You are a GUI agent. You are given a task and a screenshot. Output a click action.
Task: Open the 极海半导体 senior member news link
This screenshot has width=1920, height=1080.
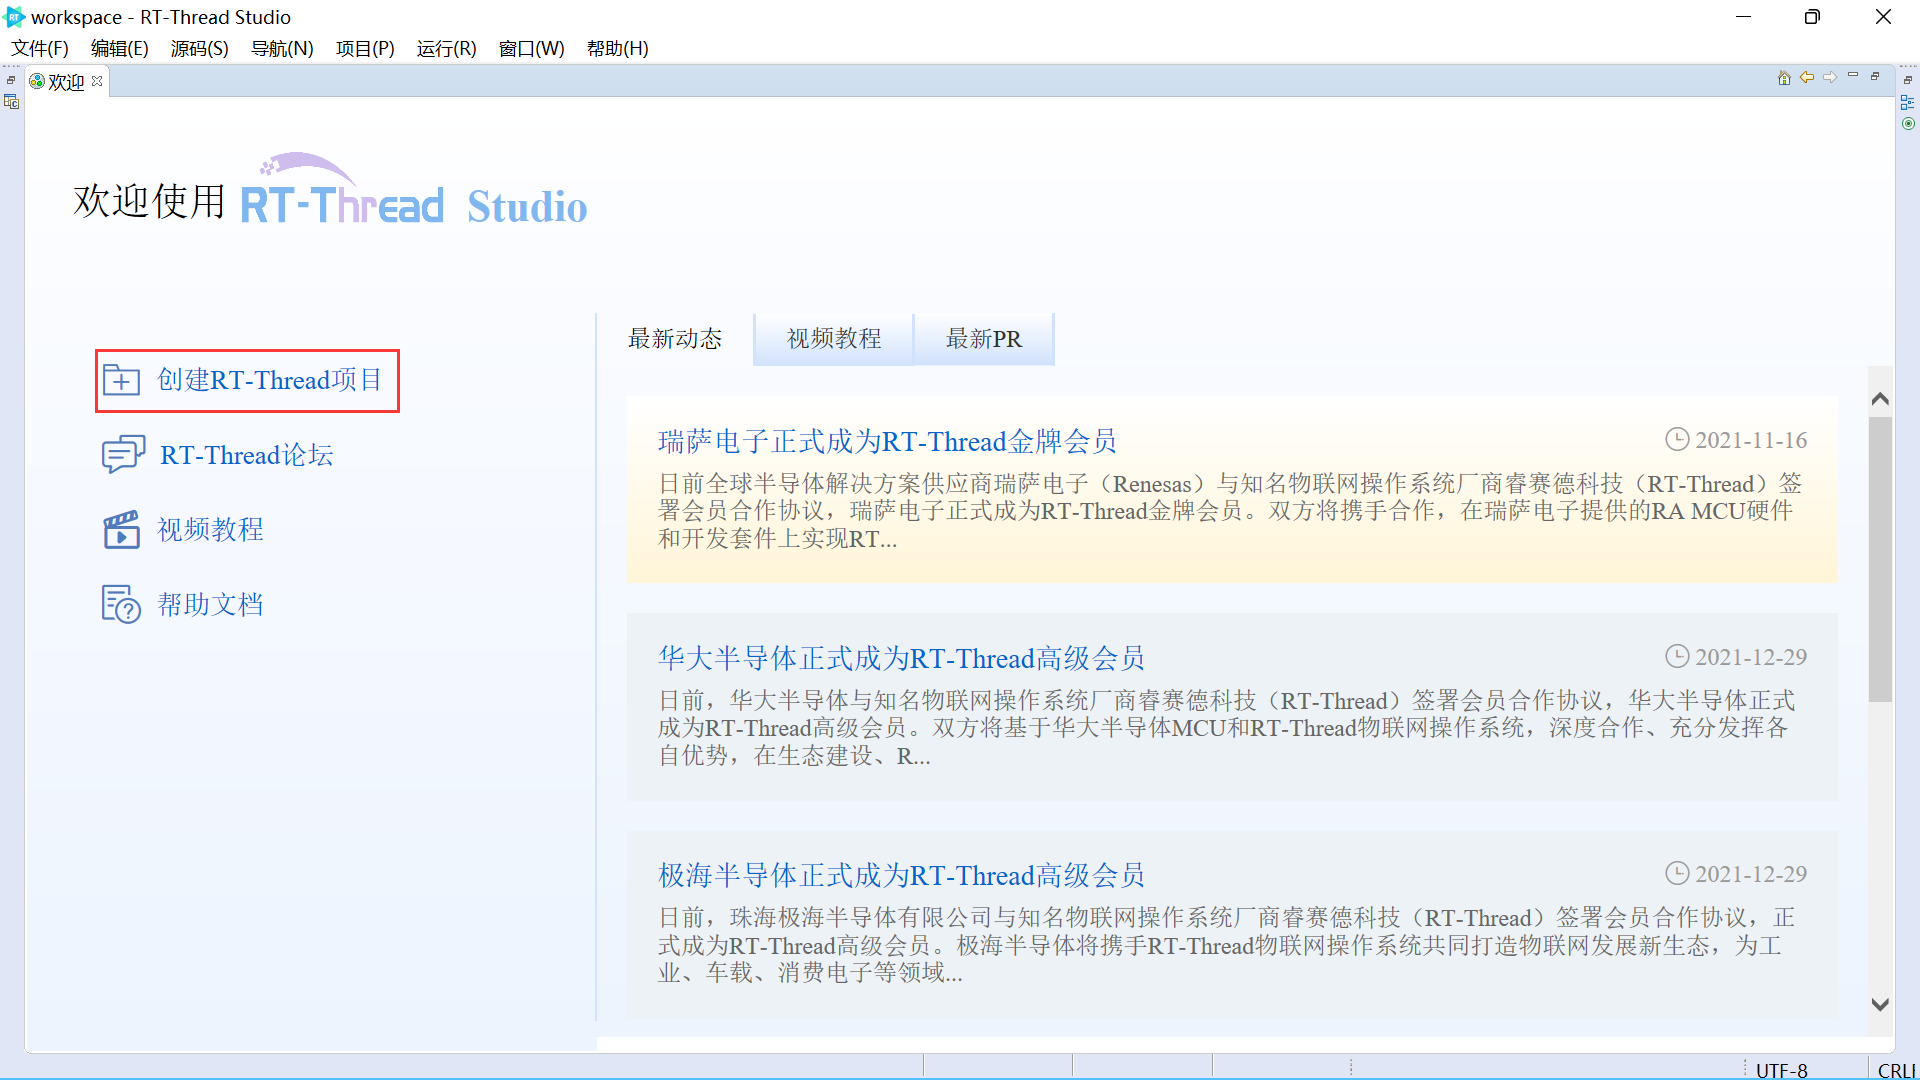coord(900,875)
